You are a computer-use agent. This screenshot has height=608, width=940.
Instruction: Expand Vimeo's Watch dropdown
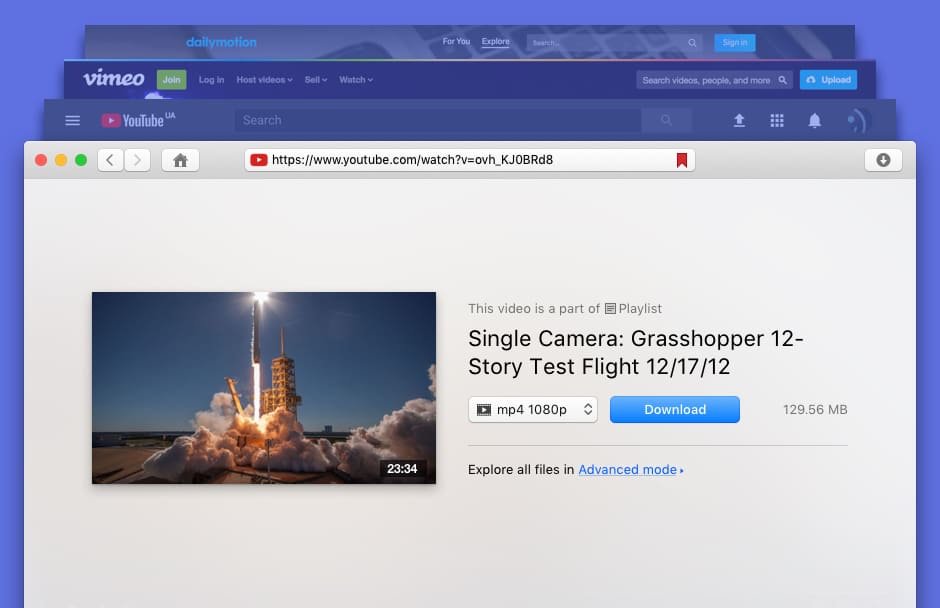[x=356, y=79]
